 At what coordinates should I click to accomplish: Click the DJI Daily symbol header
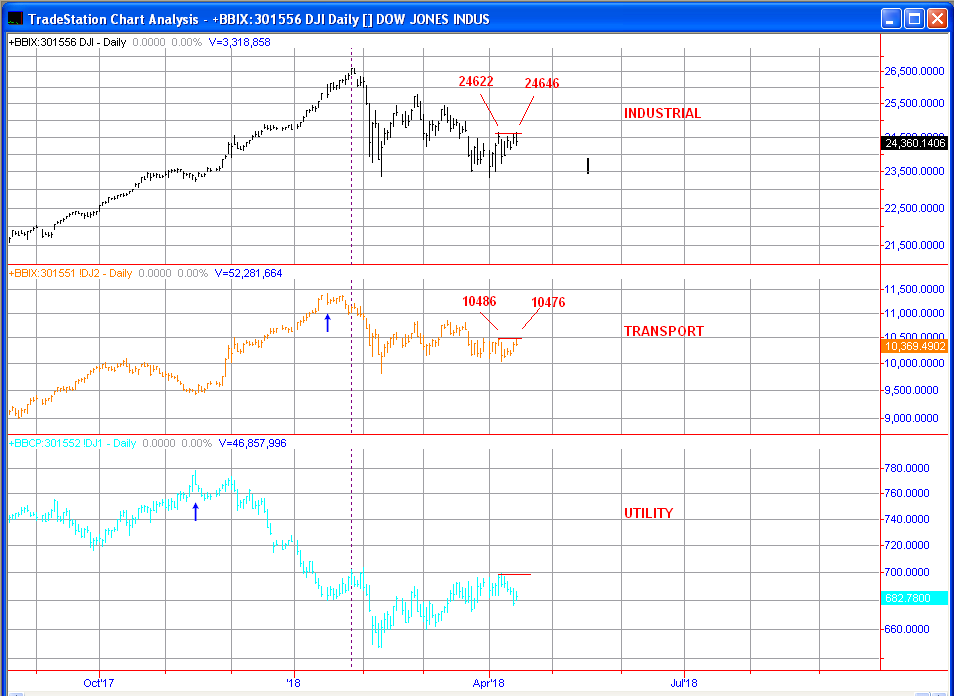[x=67, y=42]
